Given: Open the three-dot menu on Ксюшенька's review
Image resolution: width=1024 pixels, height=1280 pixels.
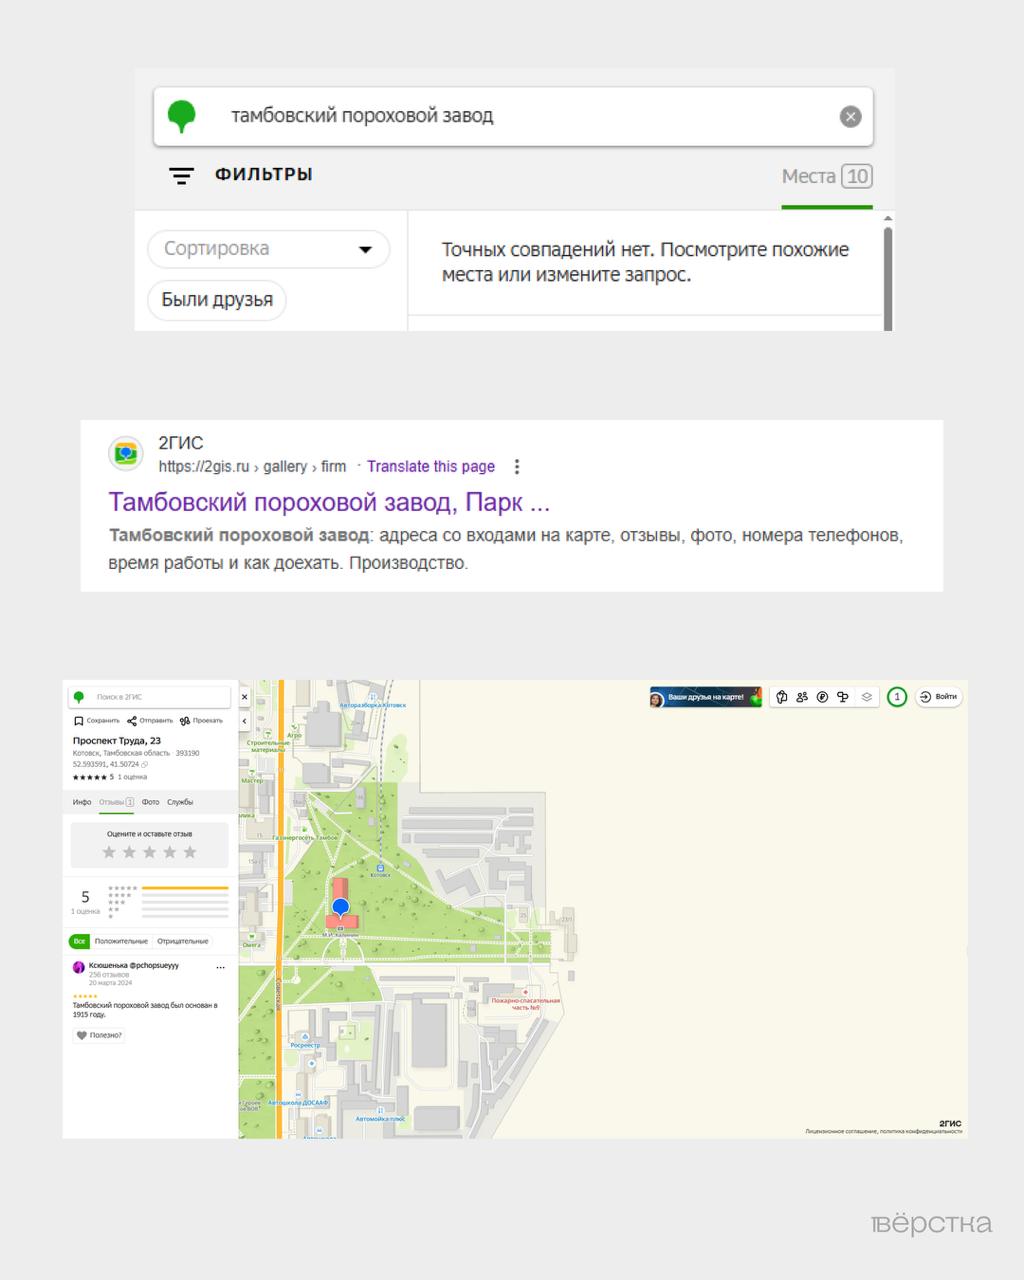Looking at the screenshot, I should [221, 967].
